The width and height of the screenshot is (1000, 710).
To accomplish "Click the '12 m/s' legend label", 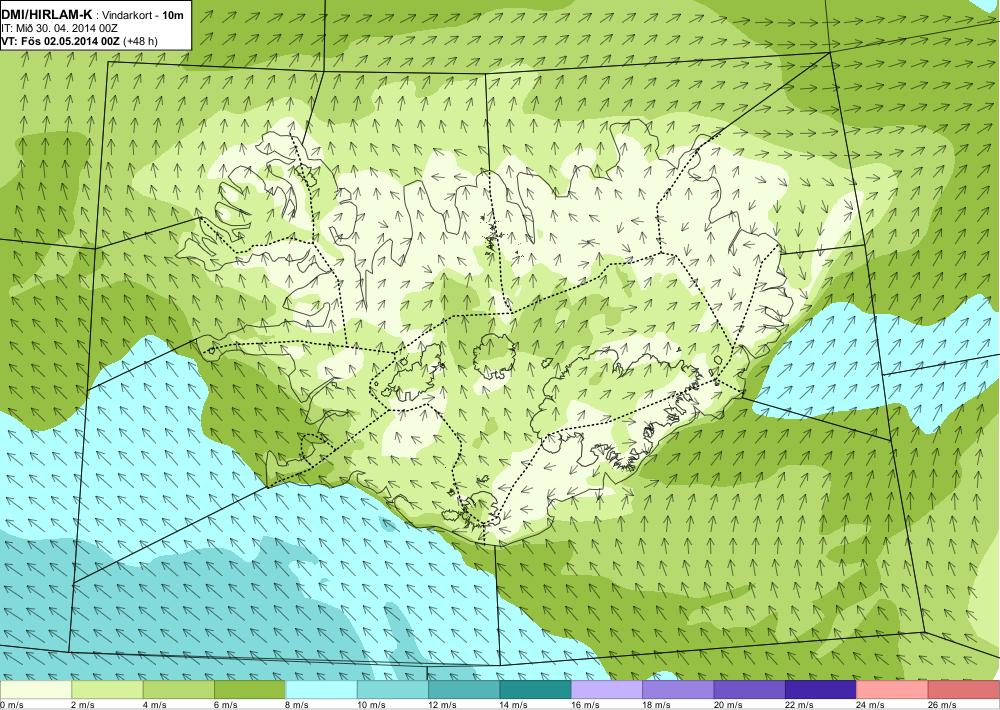I will coord(443,705).
